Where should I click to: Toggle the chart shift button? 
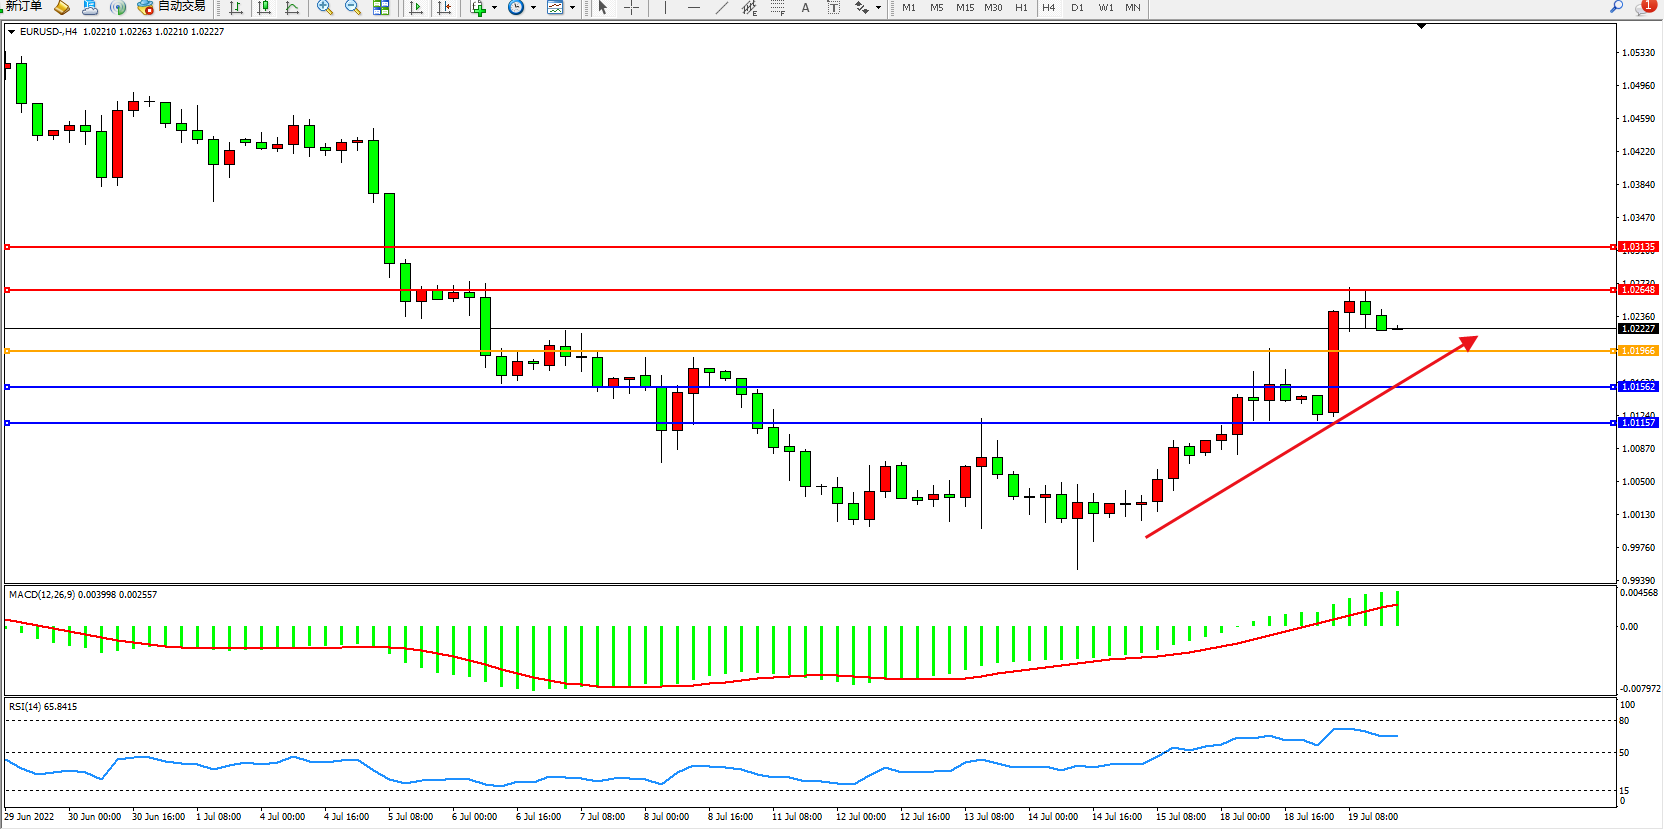(x=445, y=7)
